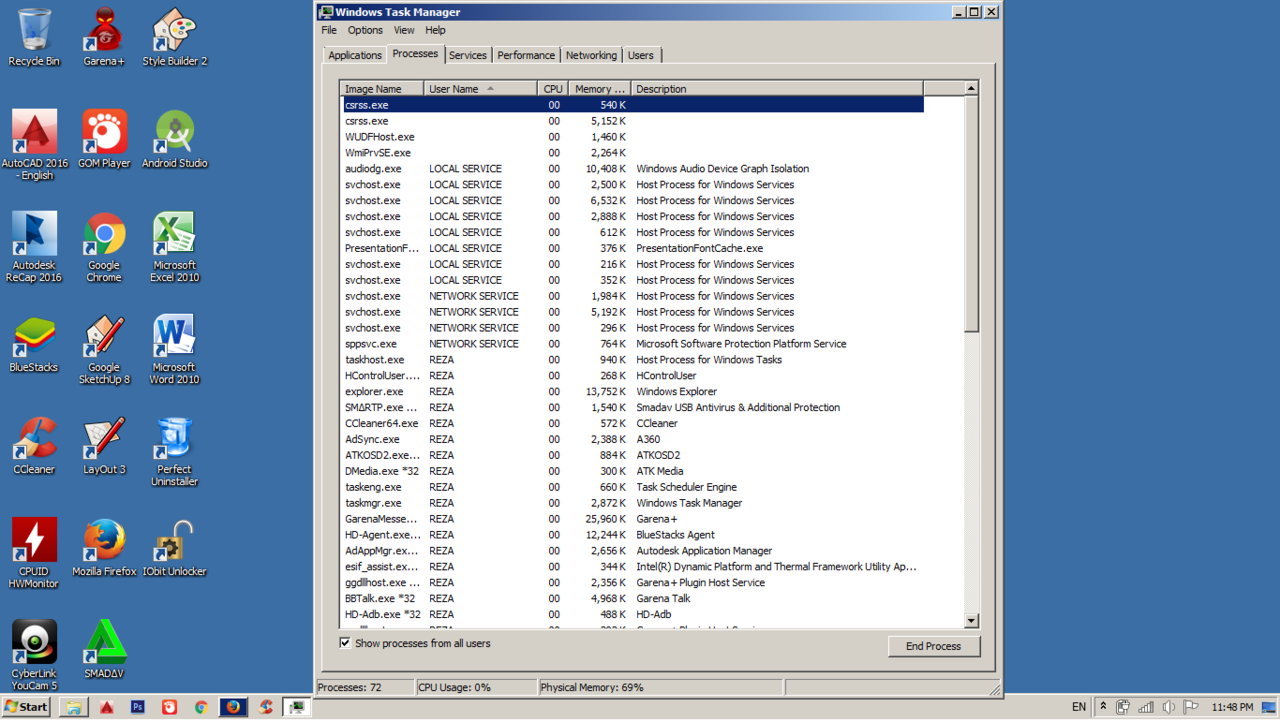This screenshot has width=1280, height=722.
Task: Select the audiodg.exe process row
Action: click(x=632, y=169)
